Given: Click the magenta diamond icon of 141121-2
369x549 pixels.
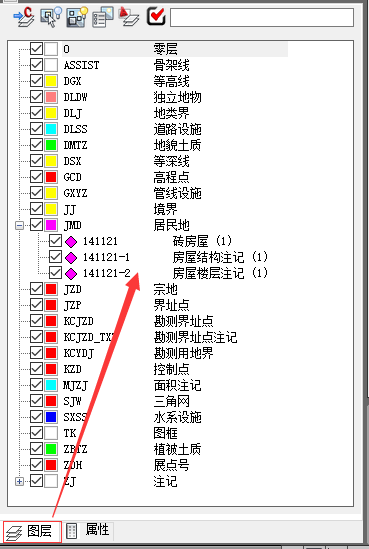Looking at the screenshot, I should [71, 273].
